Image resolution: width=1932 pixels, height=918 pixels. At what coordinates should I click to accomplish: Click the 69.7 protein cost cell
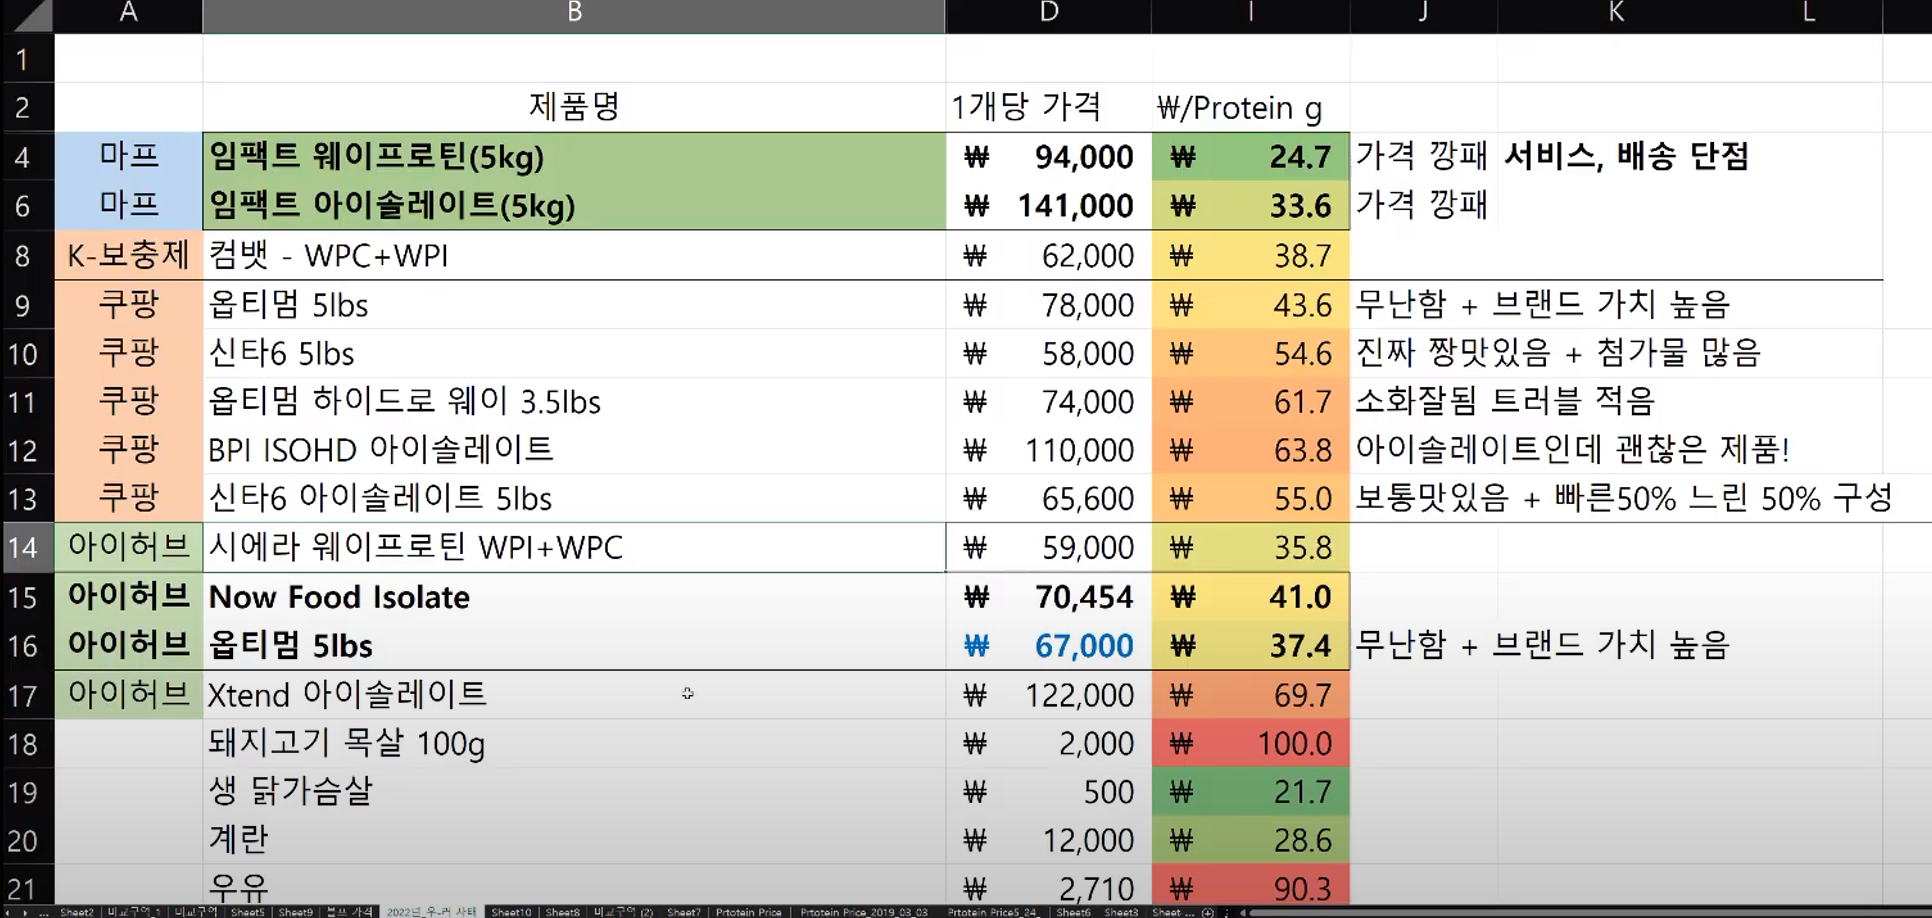click(x=1250, y=695)
